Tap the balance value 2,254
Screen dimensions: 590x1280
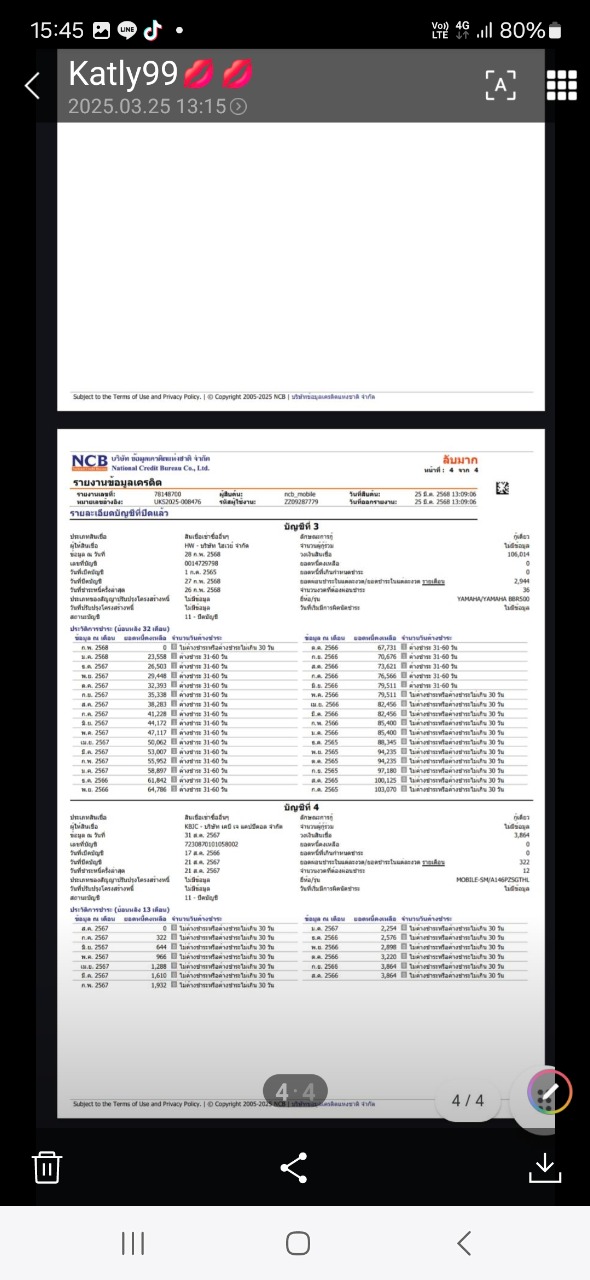390,928
